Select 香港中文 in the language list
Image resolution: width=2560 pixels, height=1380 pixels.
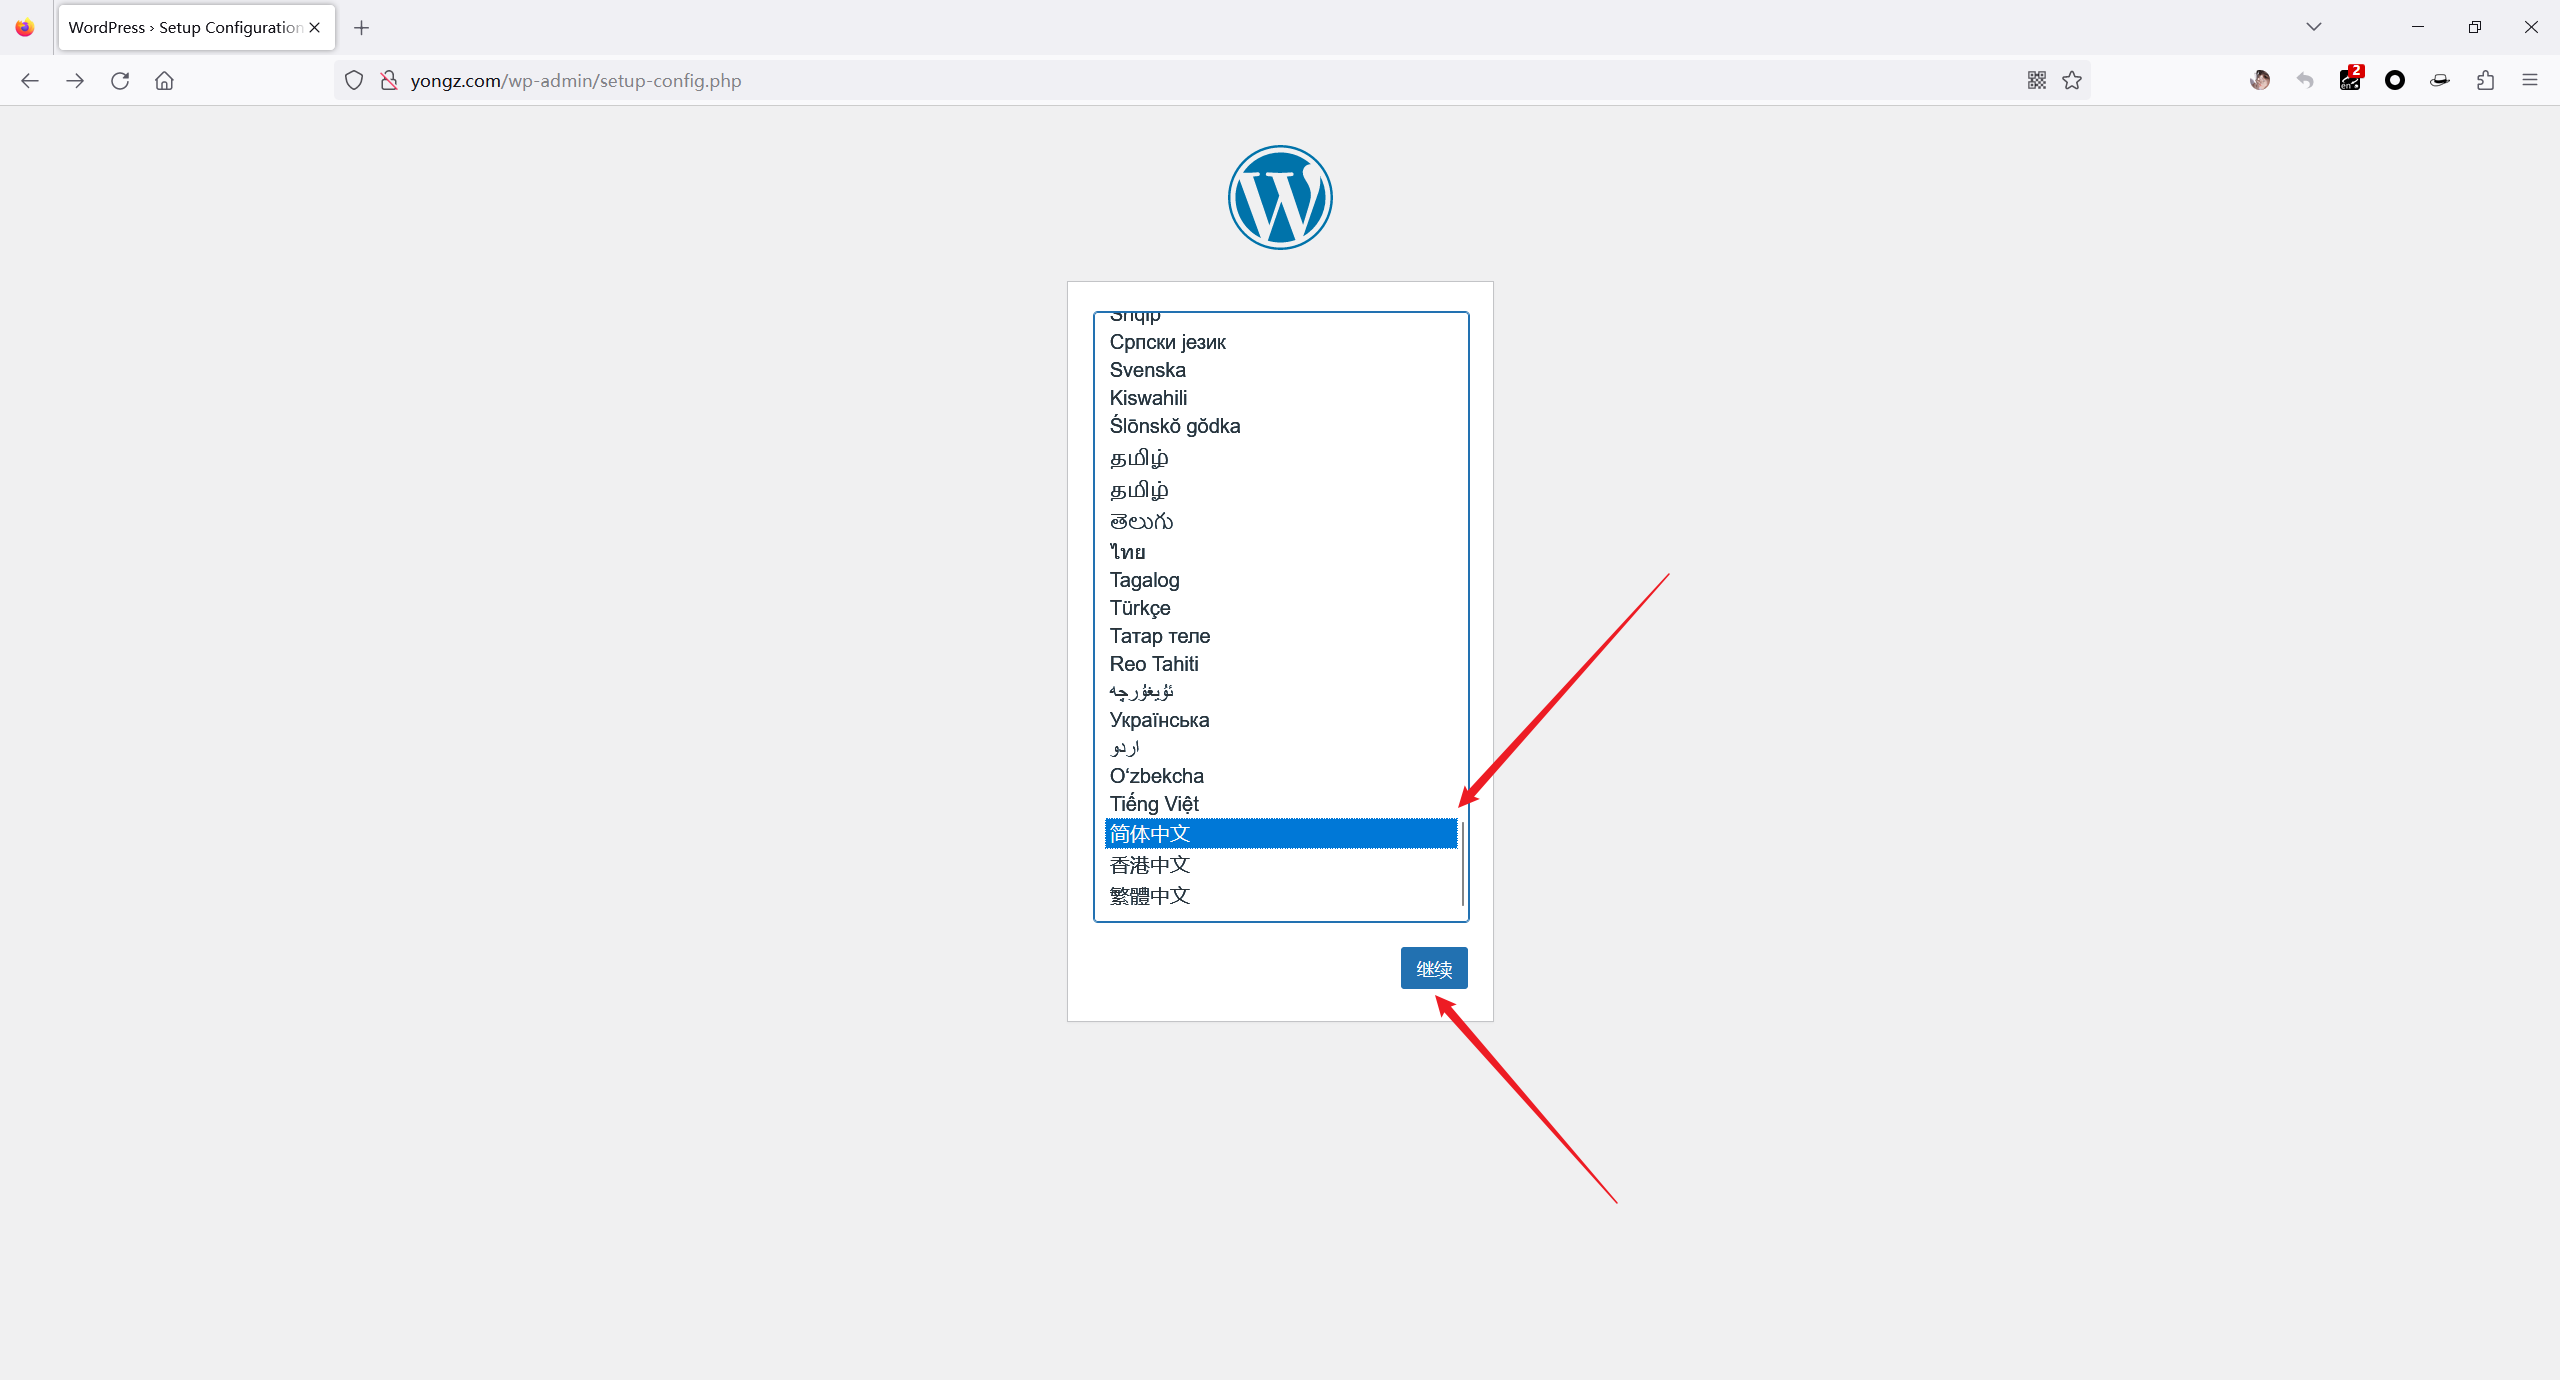[1281, 865]
